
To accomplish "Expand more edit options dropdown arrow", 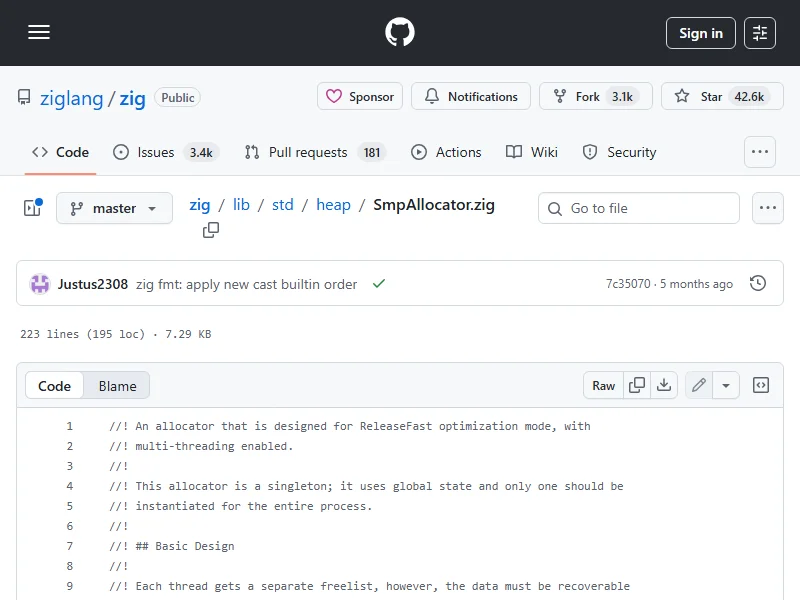I will tap(726, 385).
